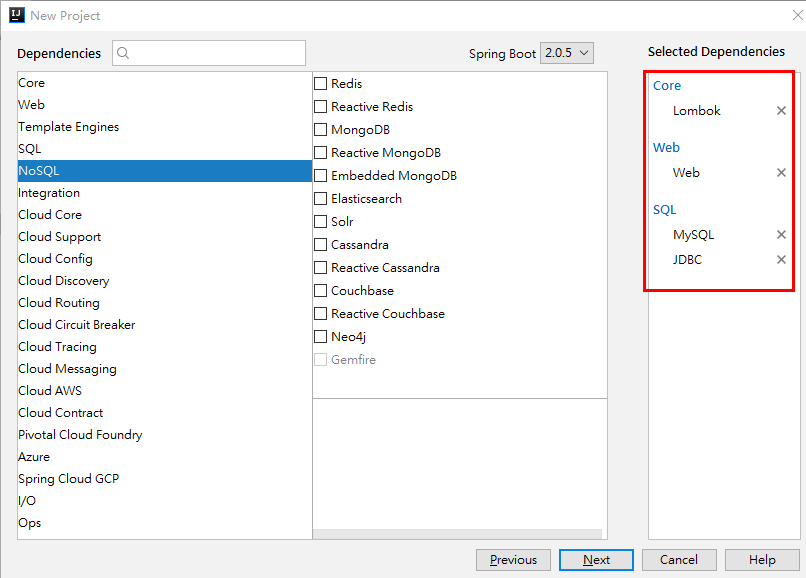Click the Previous button
The height and width of the screenshot is (578, 806).
(x=513, y=560)
